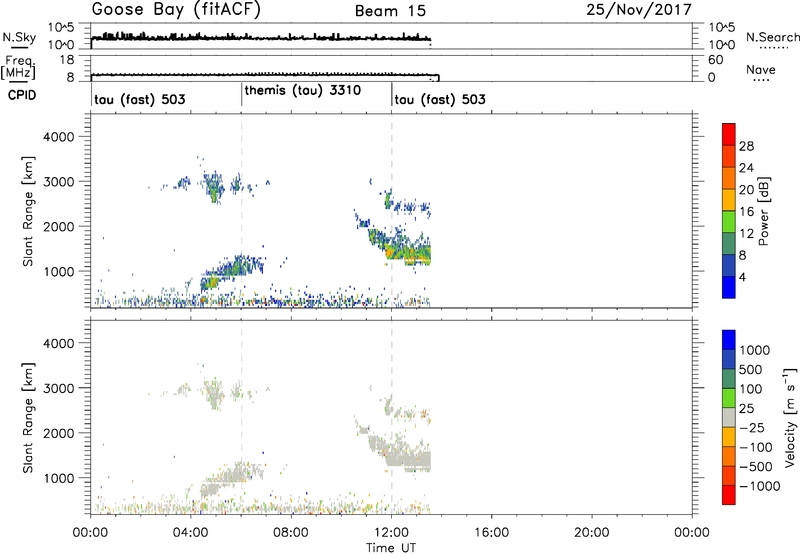Select the "N.Search" legend label
The width and height of the screenshot is (800, 554).
pyautogui.click(x=772, y=37)
